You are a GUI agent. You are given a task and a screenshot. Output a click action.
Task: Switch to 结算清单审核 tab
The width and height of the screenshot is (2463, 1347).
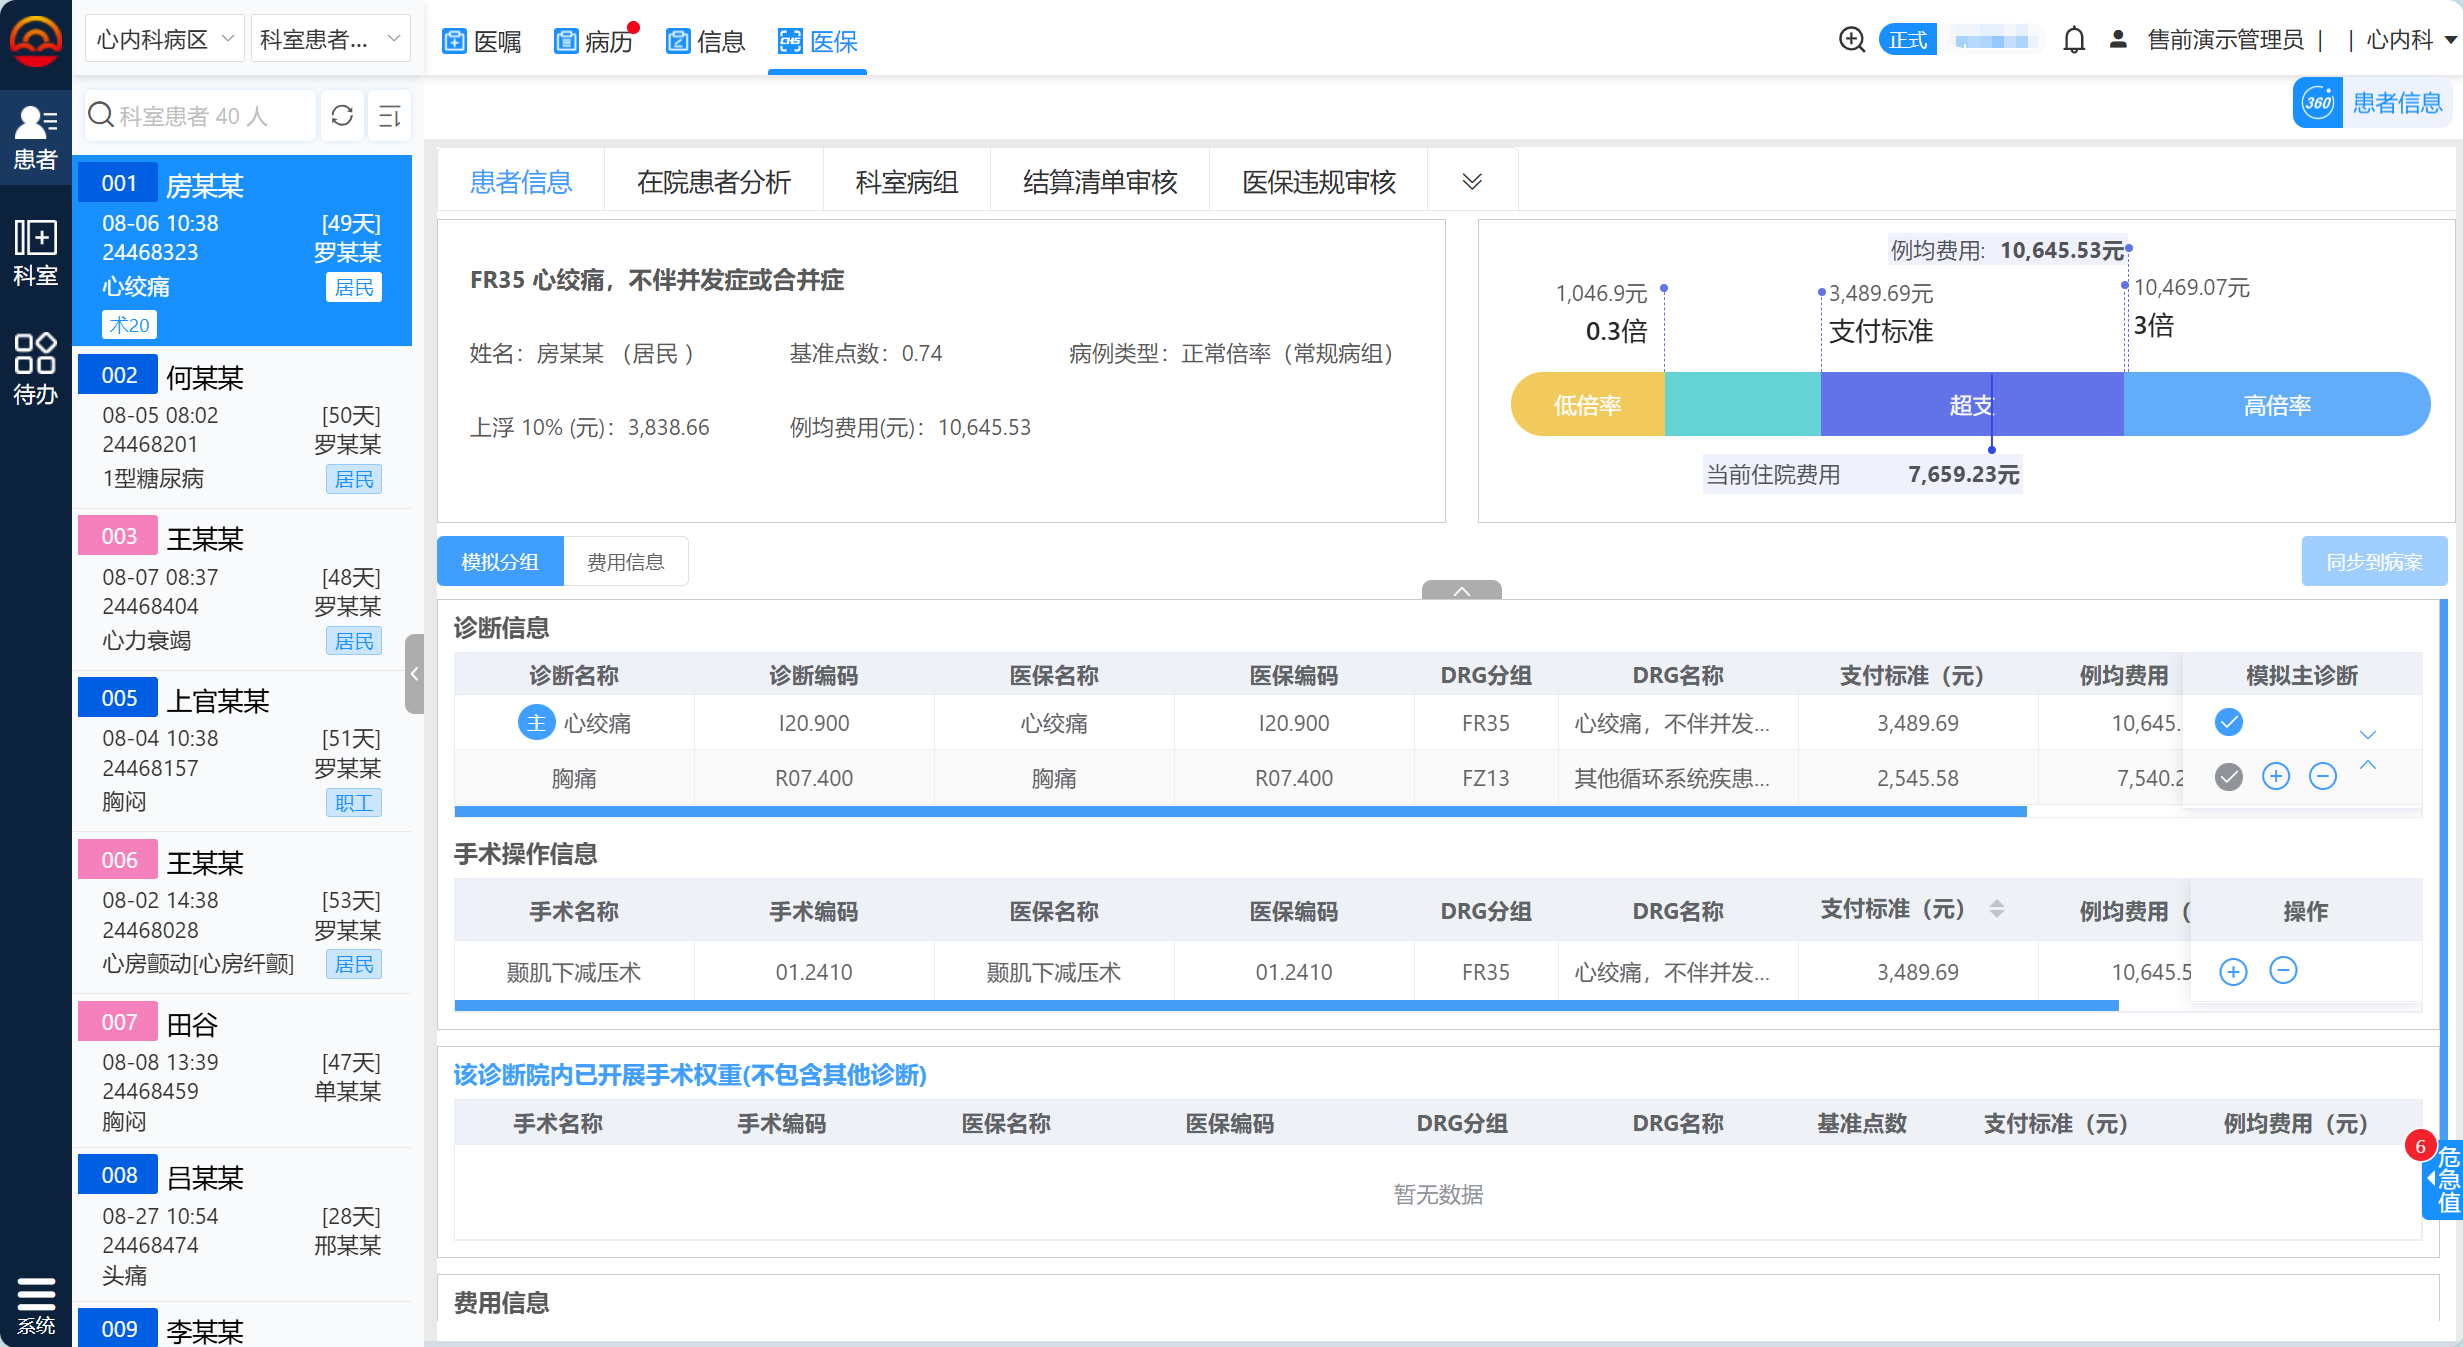[x=1100, y=182]
